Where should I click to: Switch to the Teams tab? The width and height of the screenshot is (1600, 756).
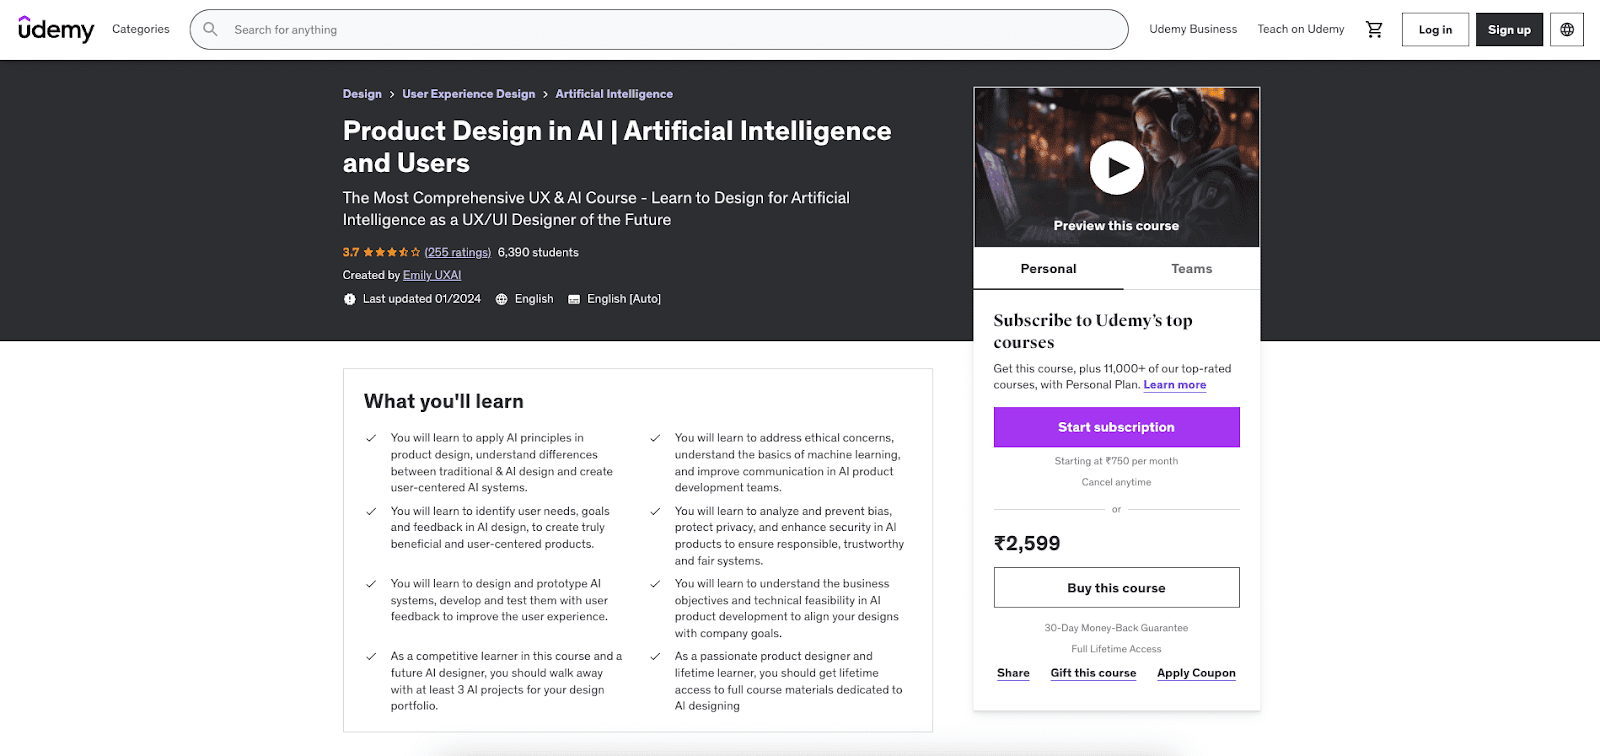click(1191, 269)
